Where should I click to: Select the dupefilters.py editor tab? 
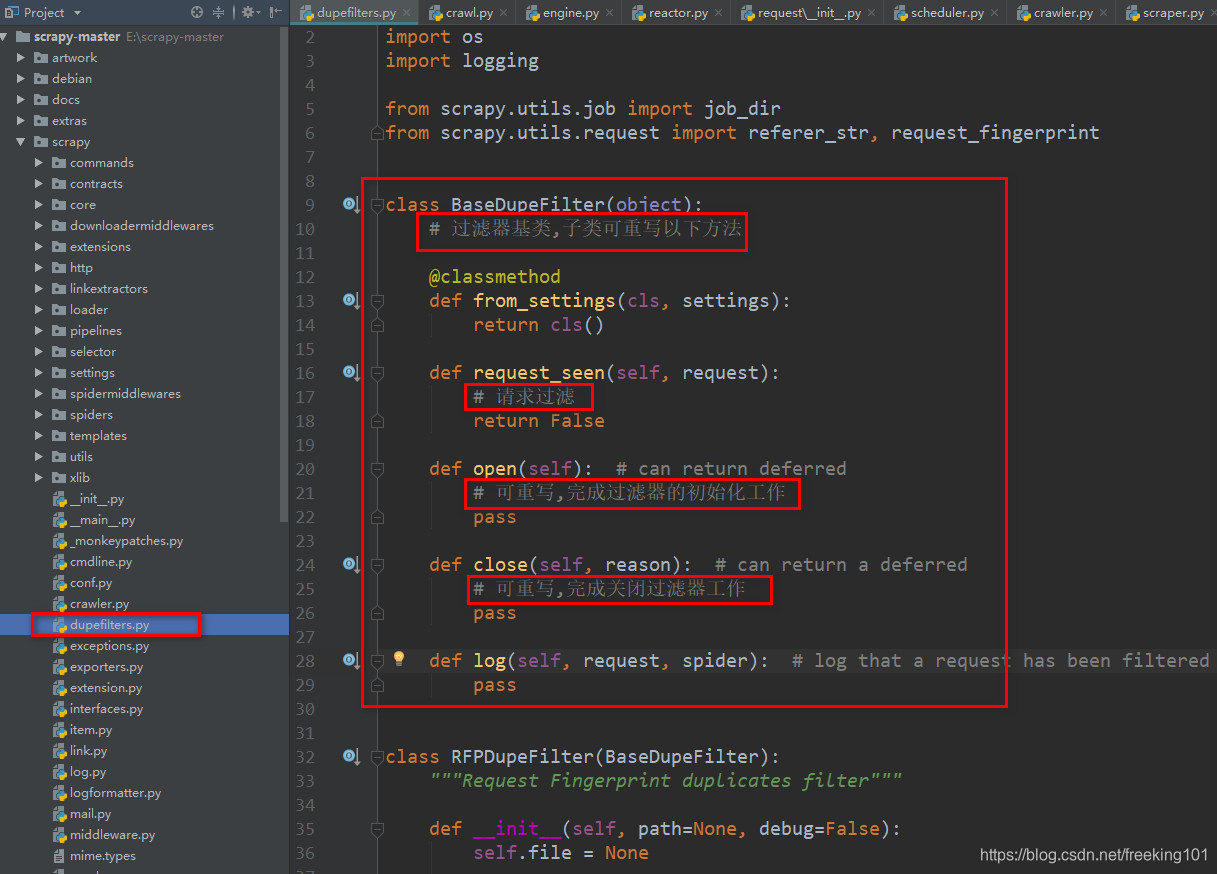(356, 13)
